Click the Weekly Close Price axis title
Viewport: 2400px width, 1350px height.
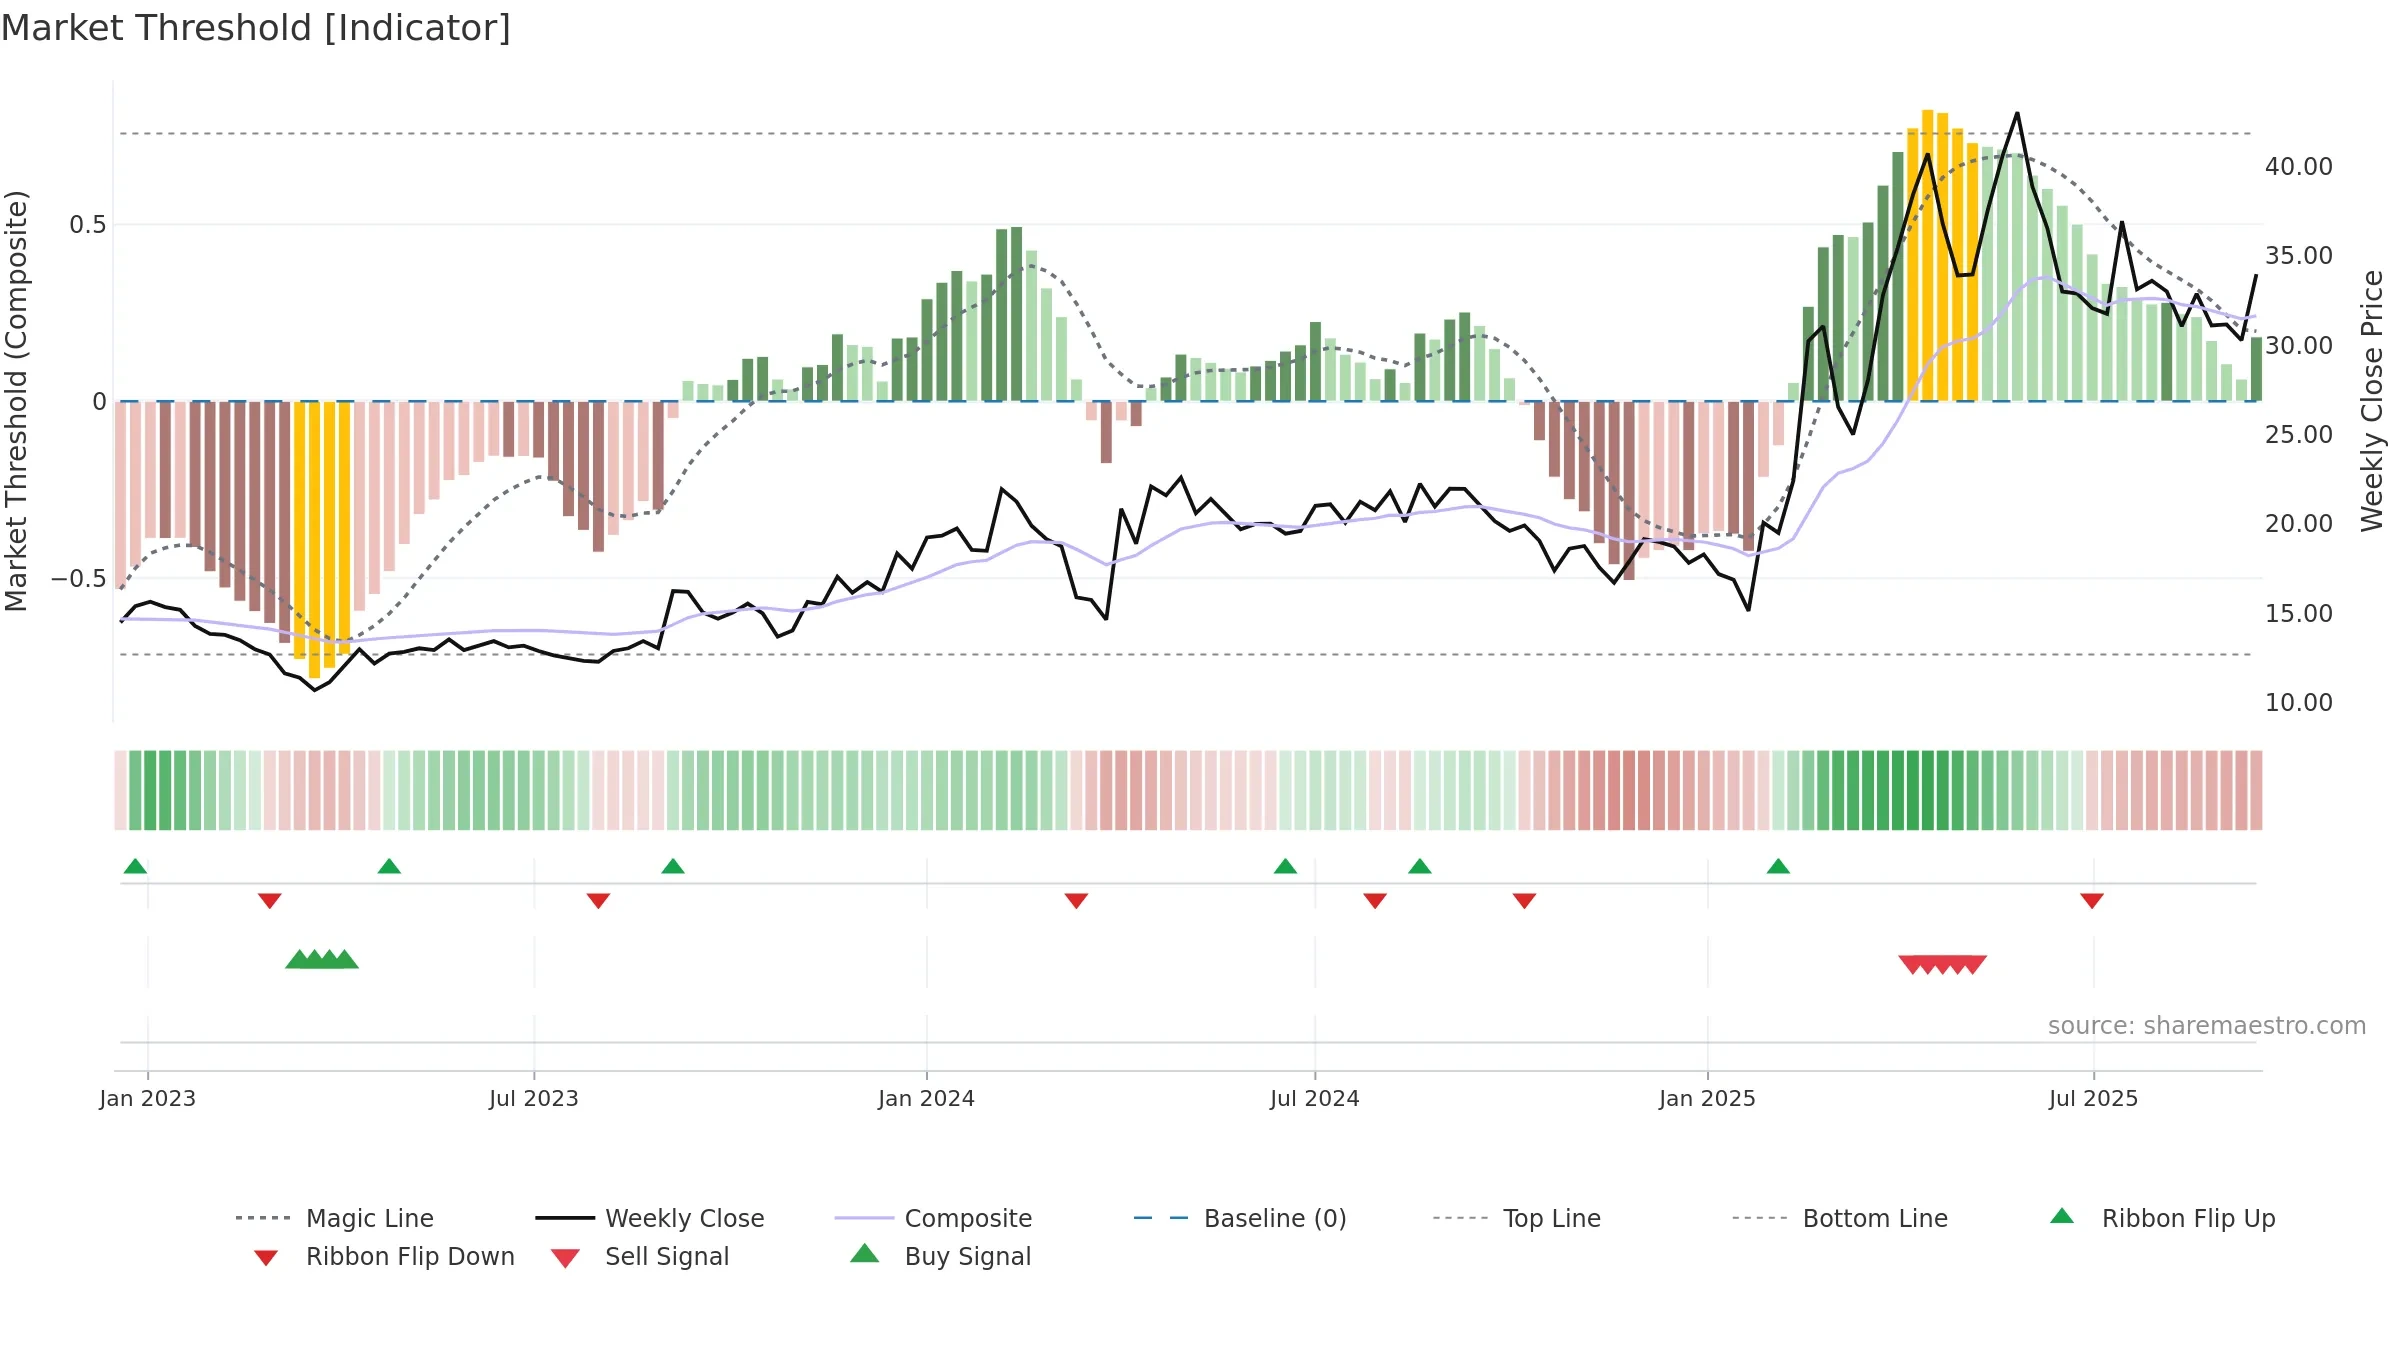2372,400
